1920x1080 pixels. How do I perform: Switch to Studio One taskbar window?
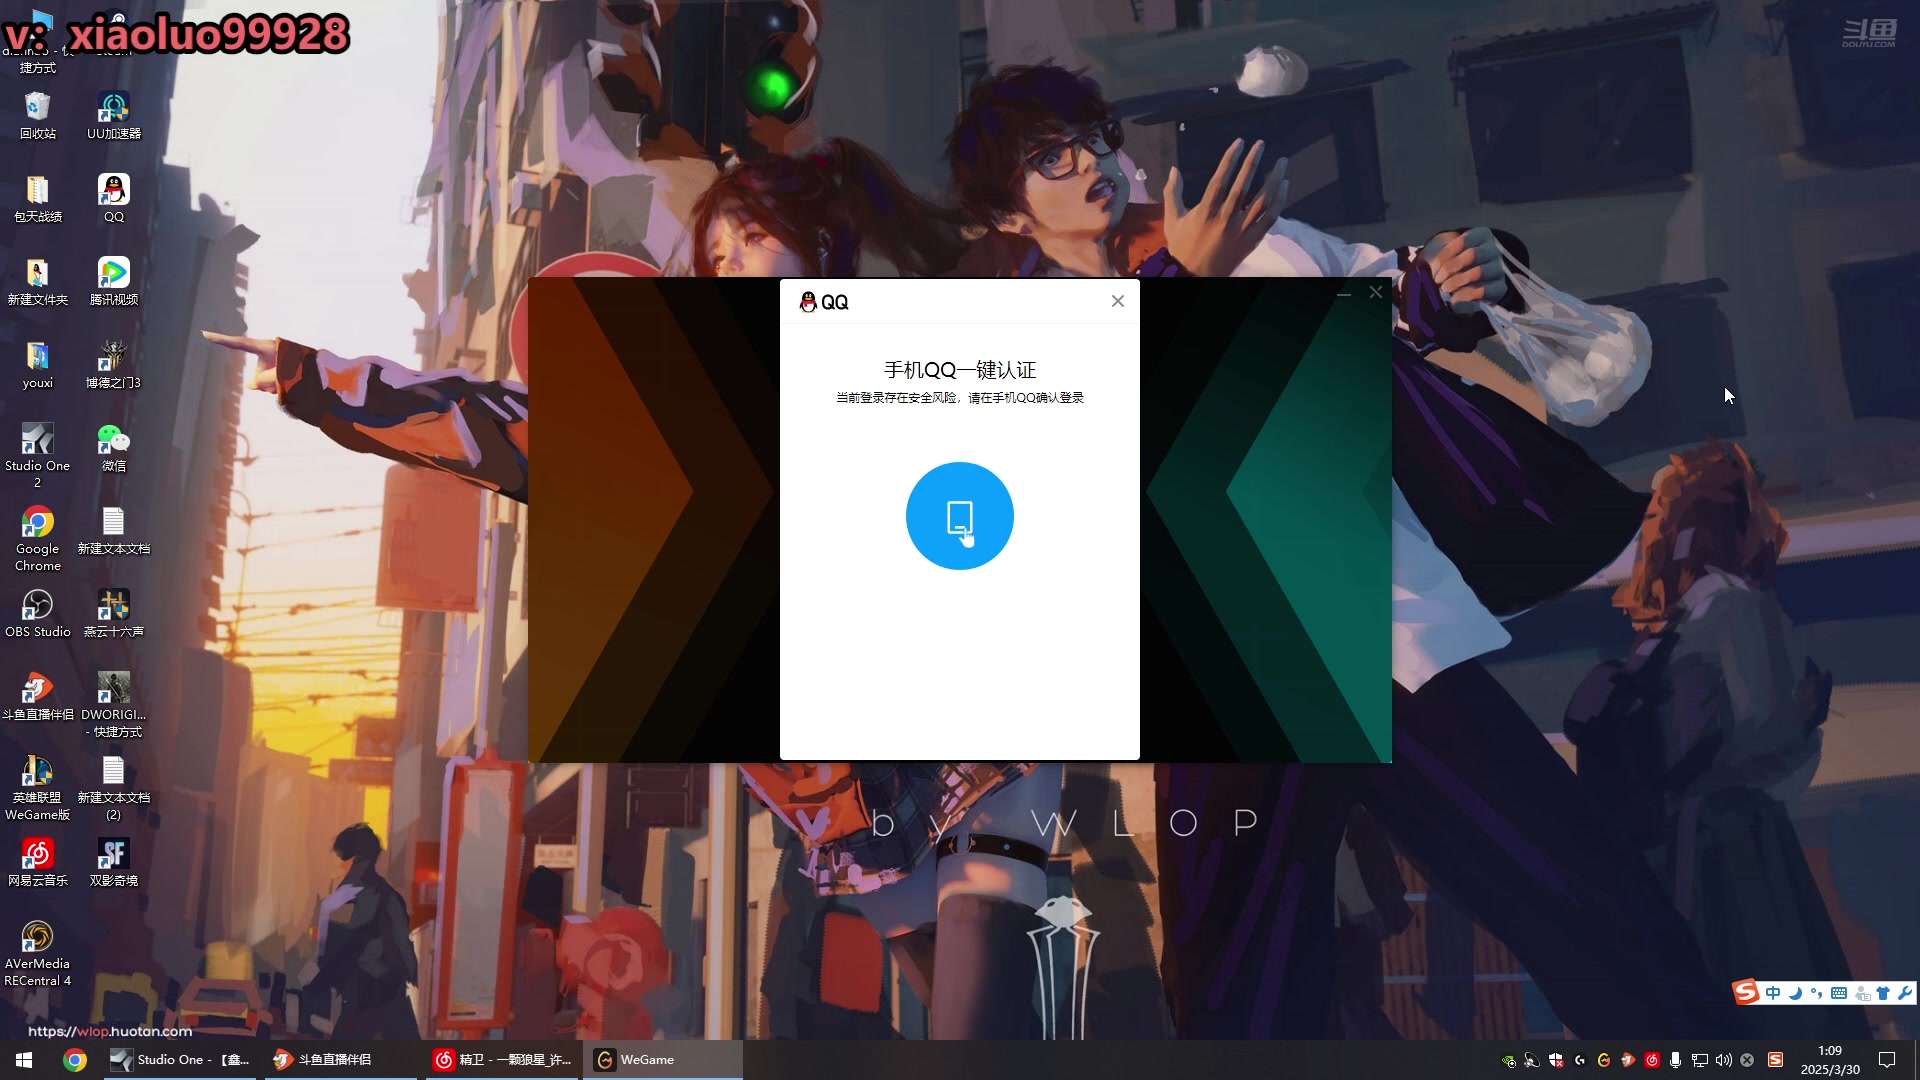[x=181, y=1060]
